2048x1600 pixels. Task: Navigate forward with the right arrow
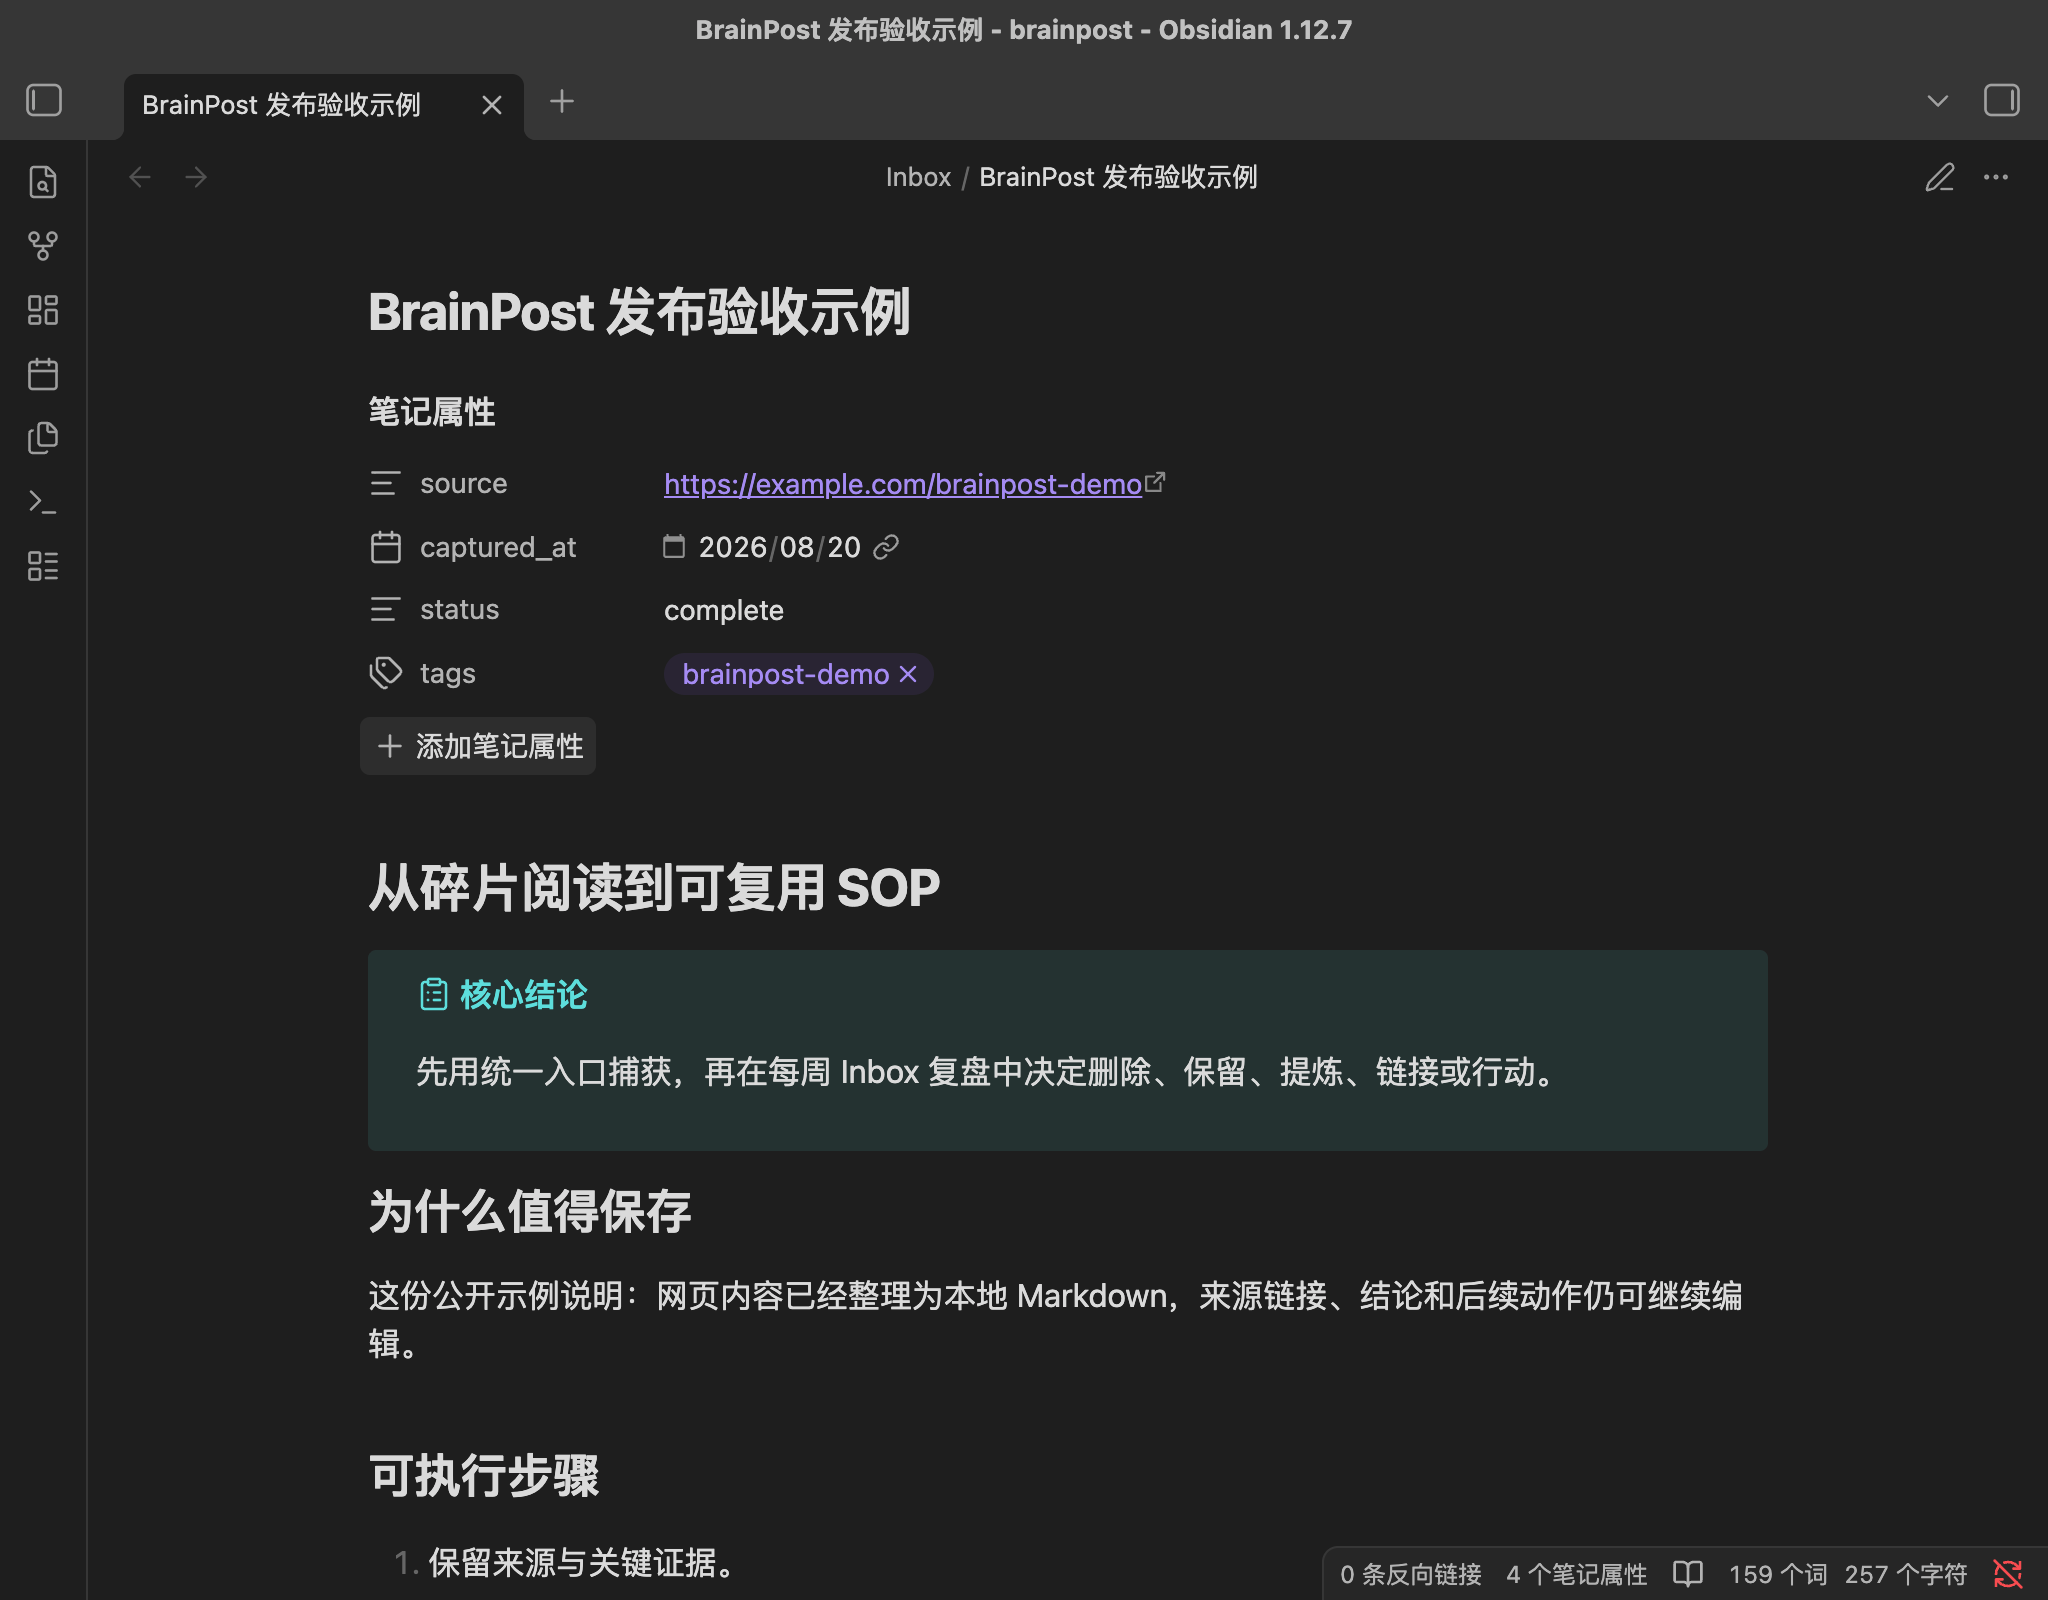pyautogui.click(x=196, y=178)
